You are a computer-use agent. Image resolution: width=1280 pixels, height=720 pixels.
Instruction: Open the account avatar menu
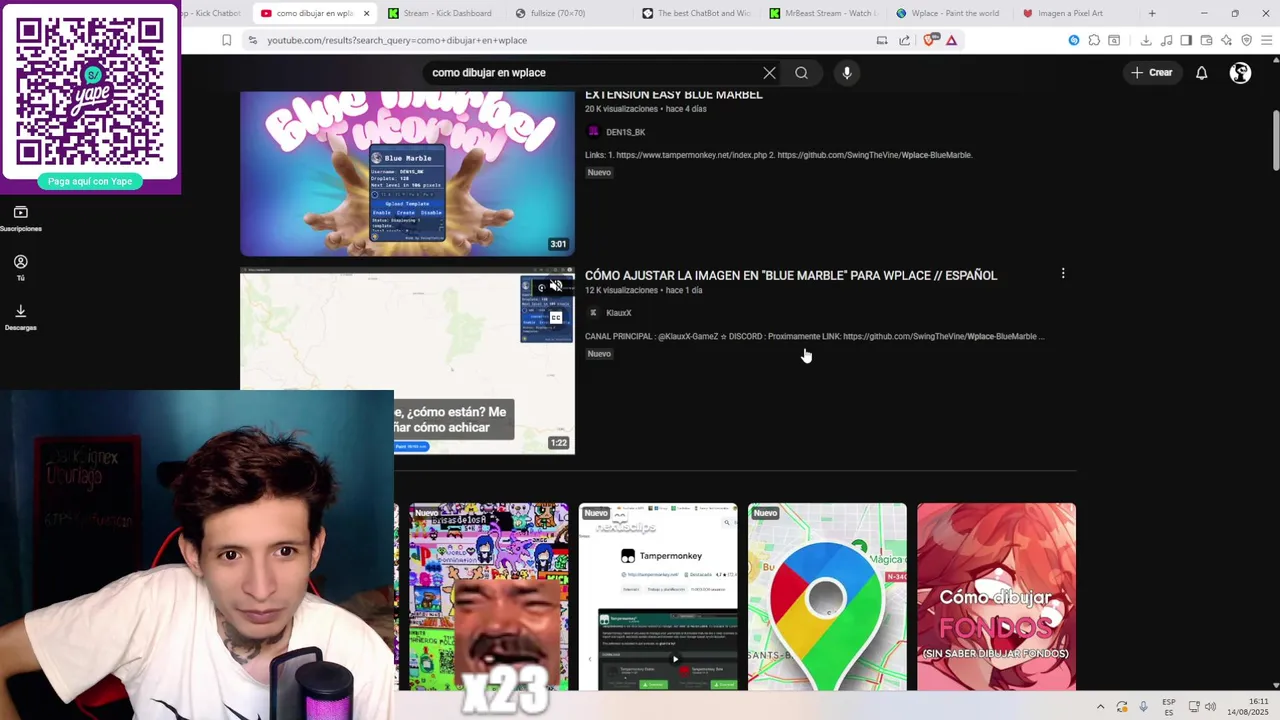coord(1240,73)
